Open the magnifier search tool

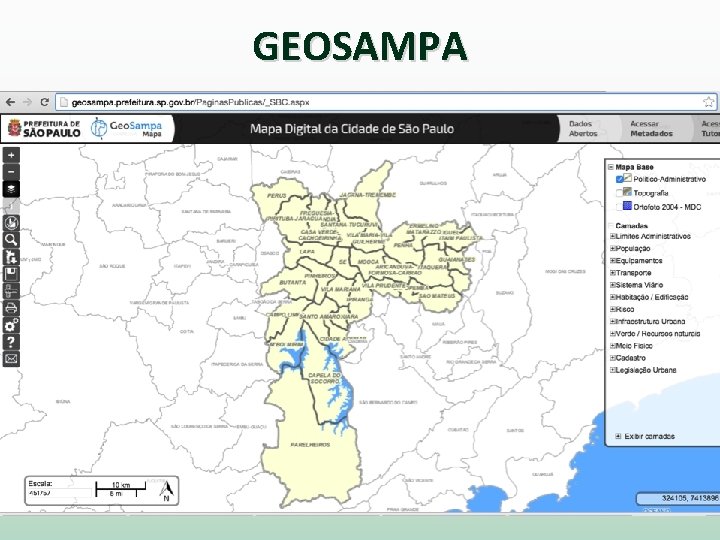11,240
